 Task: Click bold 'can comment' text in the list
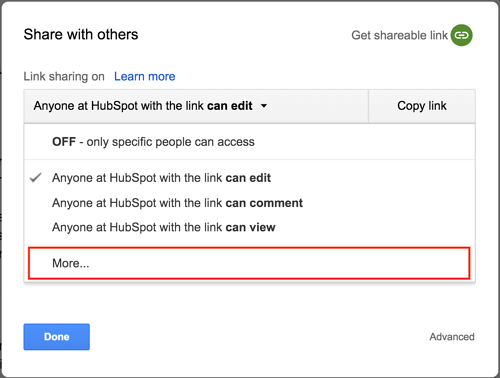click(x=264, y=203)
